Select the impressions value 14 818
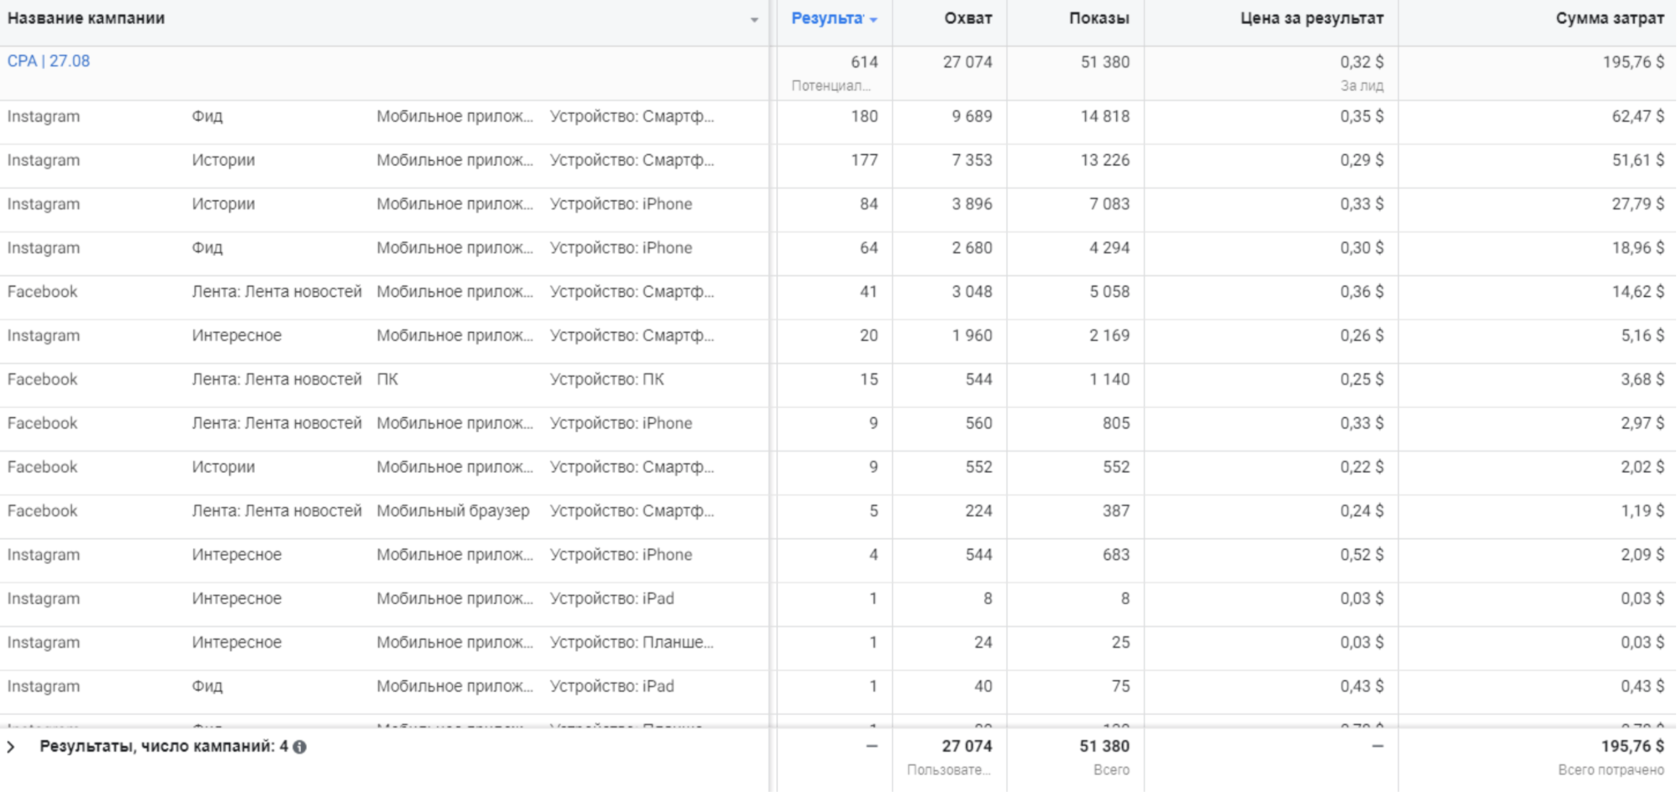 click(1104, 116)
